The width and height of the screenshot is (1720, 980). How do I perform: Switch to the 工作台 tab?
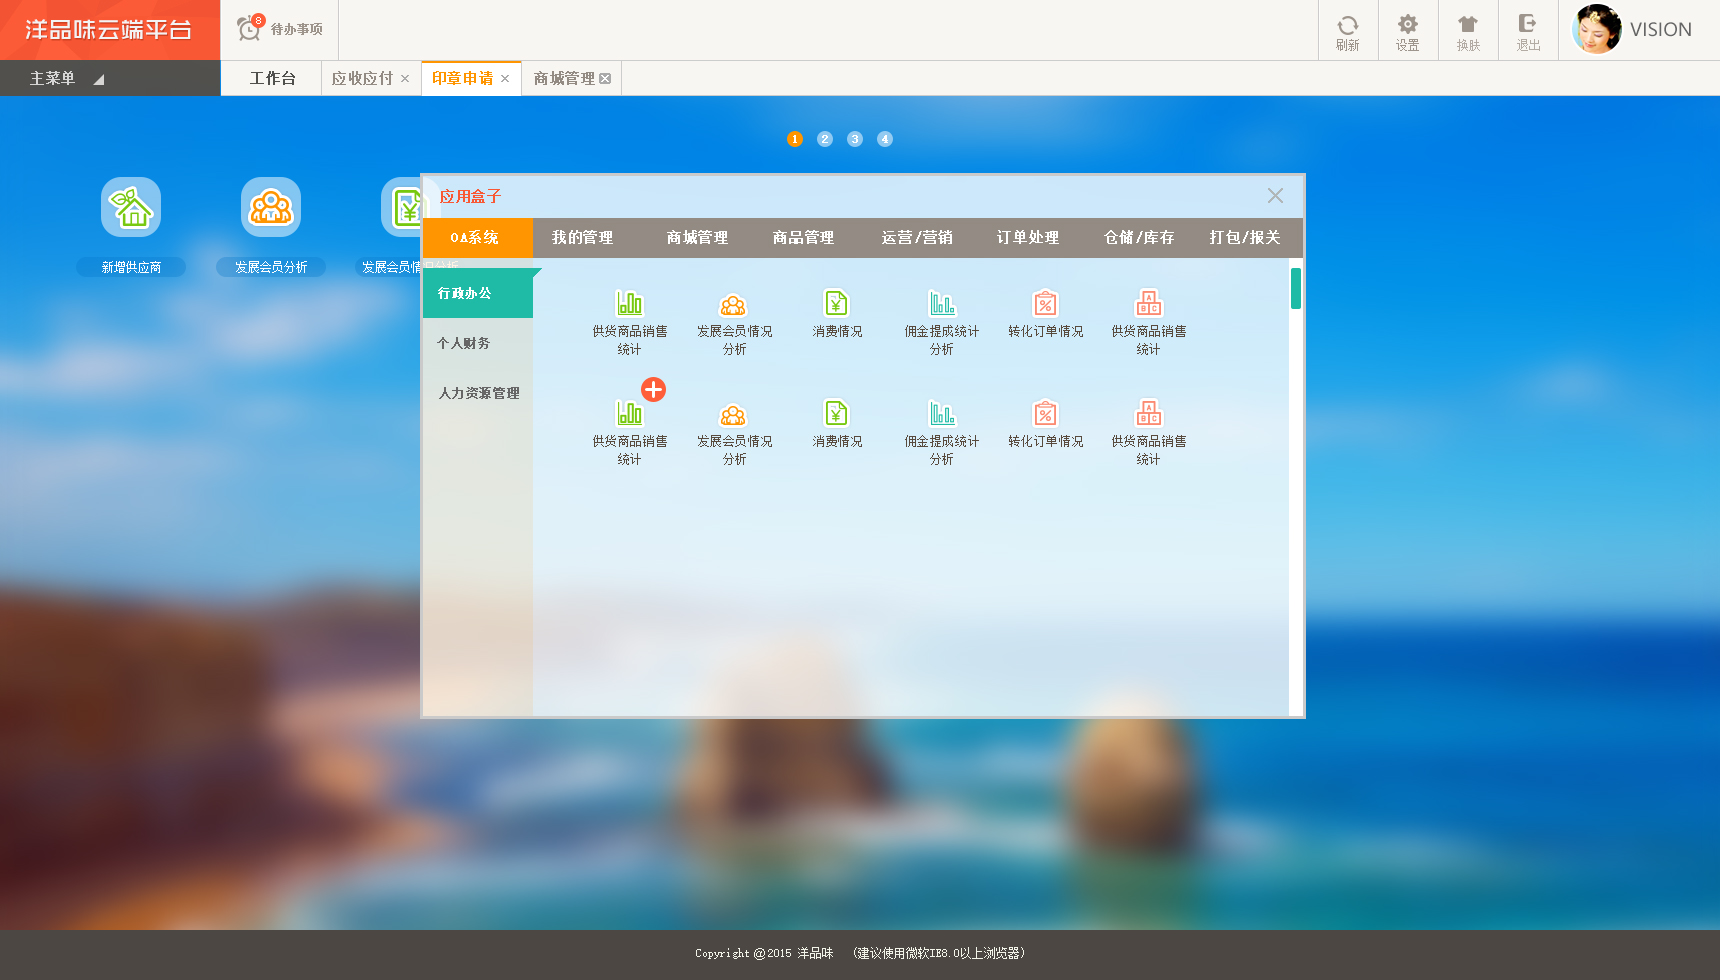click(x=271, y=78)
